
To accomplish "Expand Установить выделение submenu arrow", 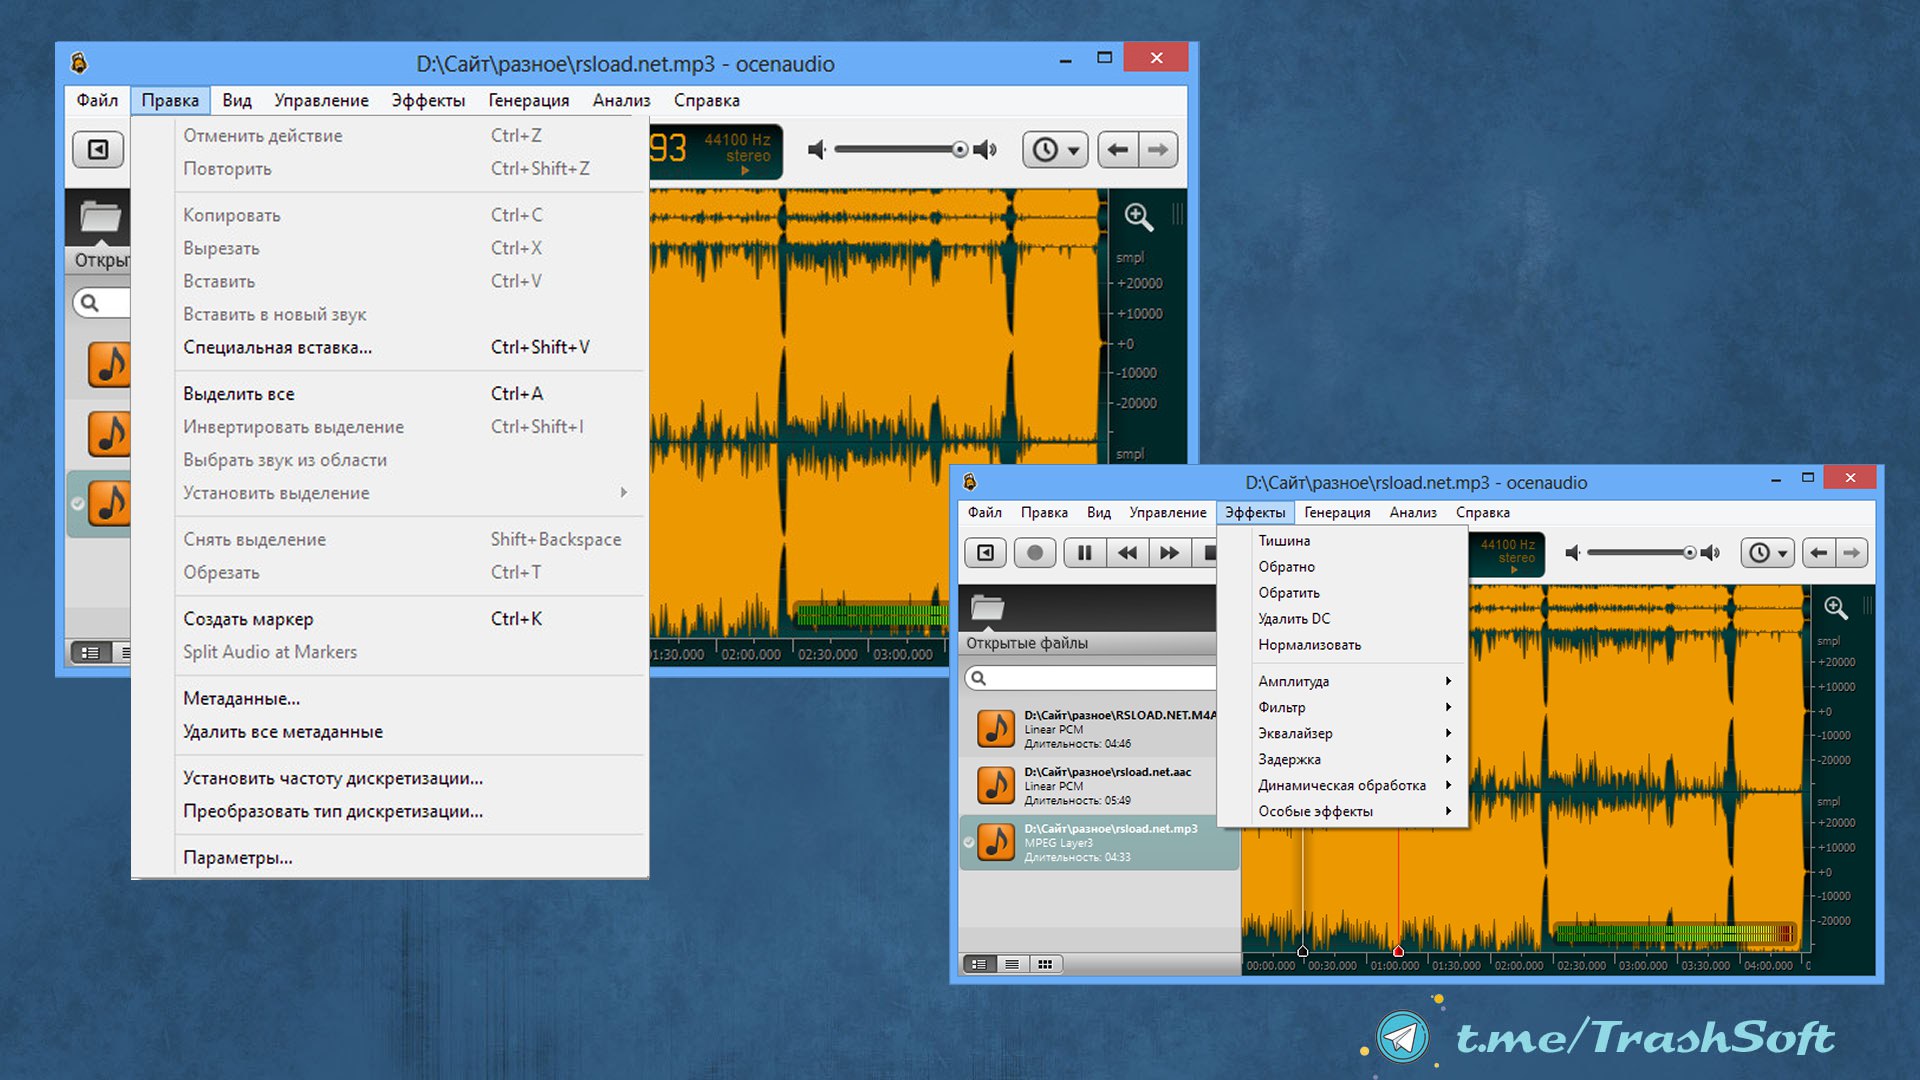I will point(623,492).
